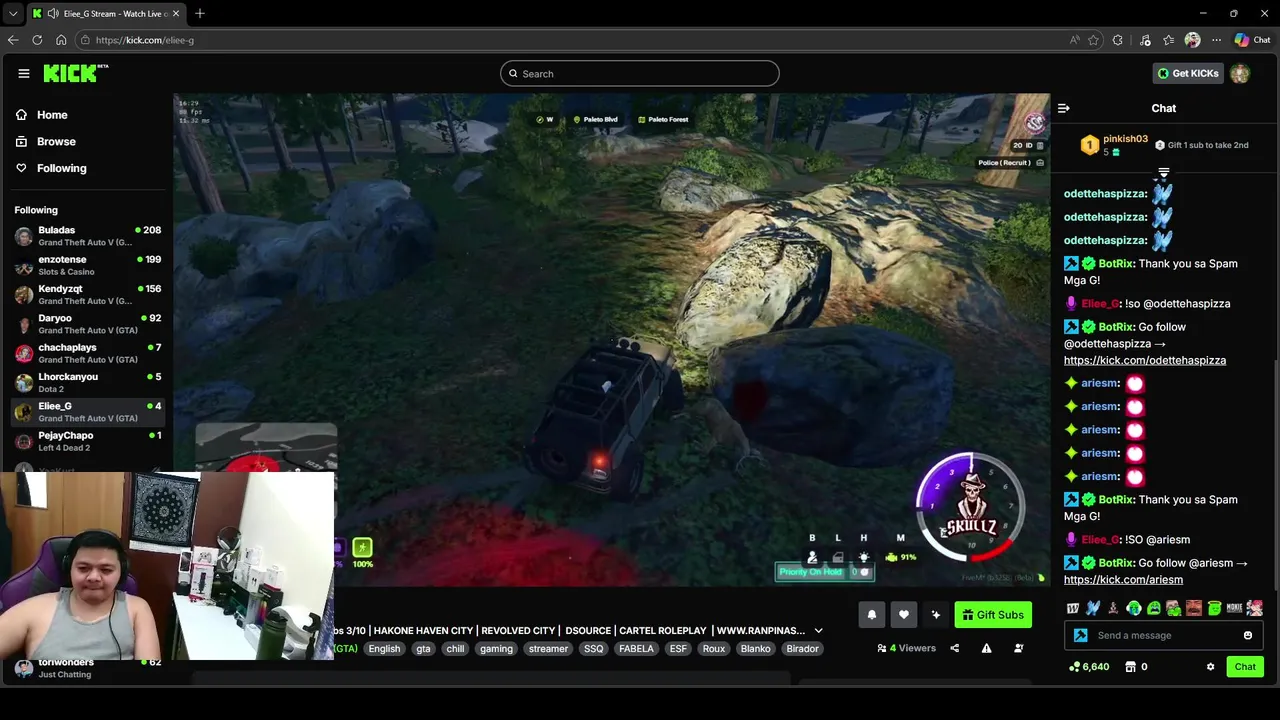Expand the stream title chevron
The width and height of the screenshot is (1280, 720).
(x=818, y=631)
